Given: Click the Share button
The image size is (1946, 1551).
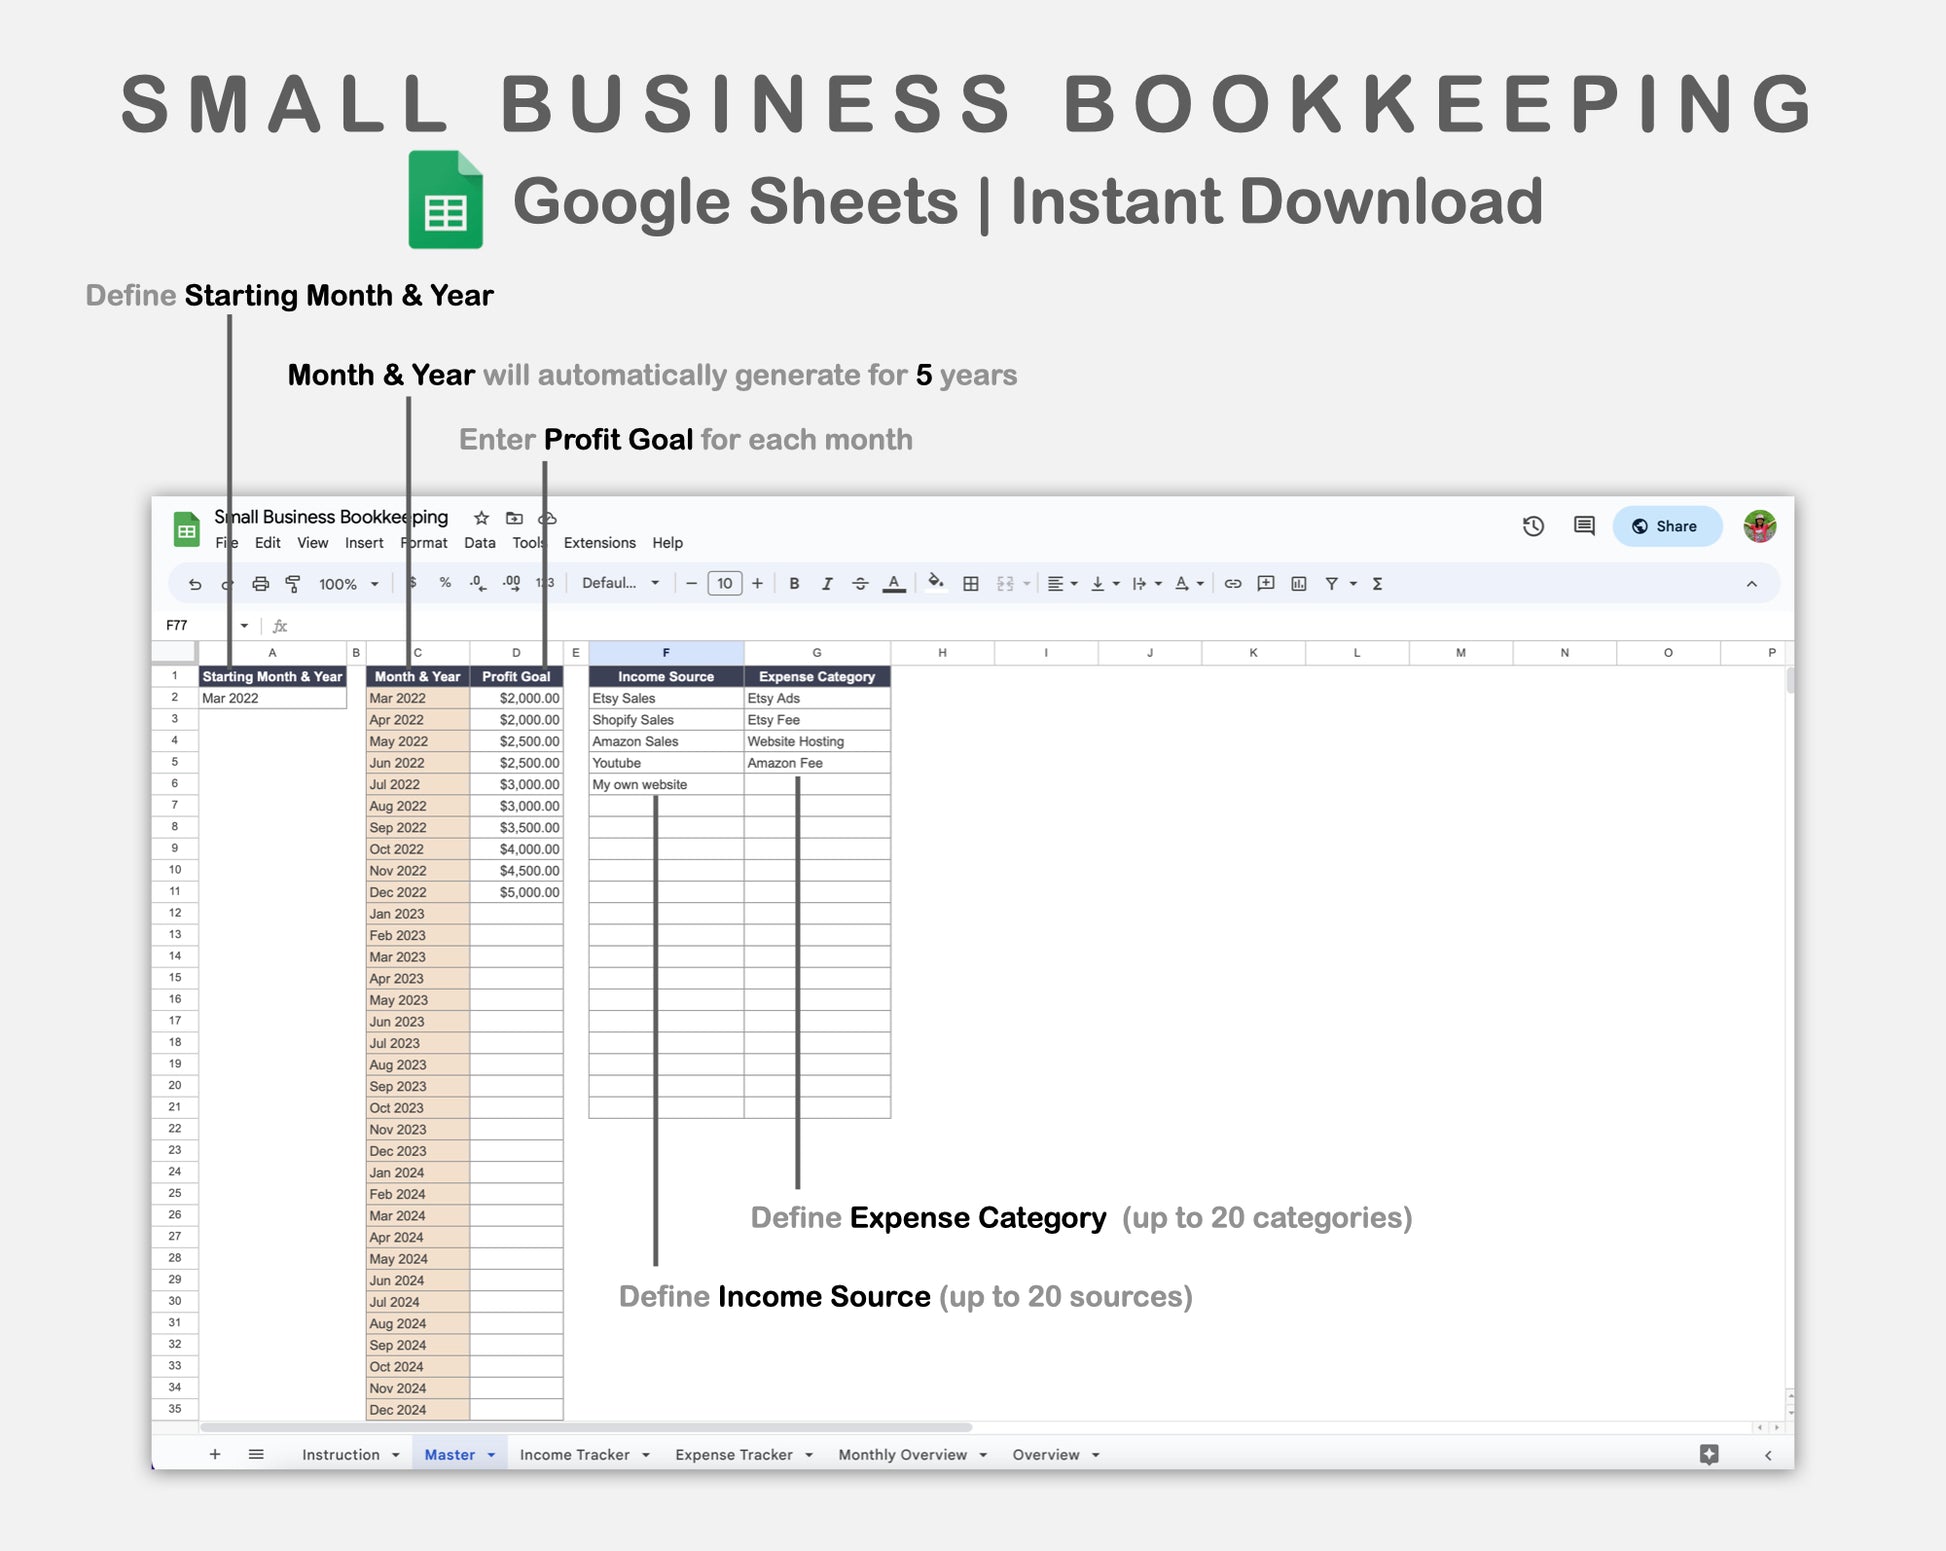Looking at the screenshot, I should [x=1666, y=526].
